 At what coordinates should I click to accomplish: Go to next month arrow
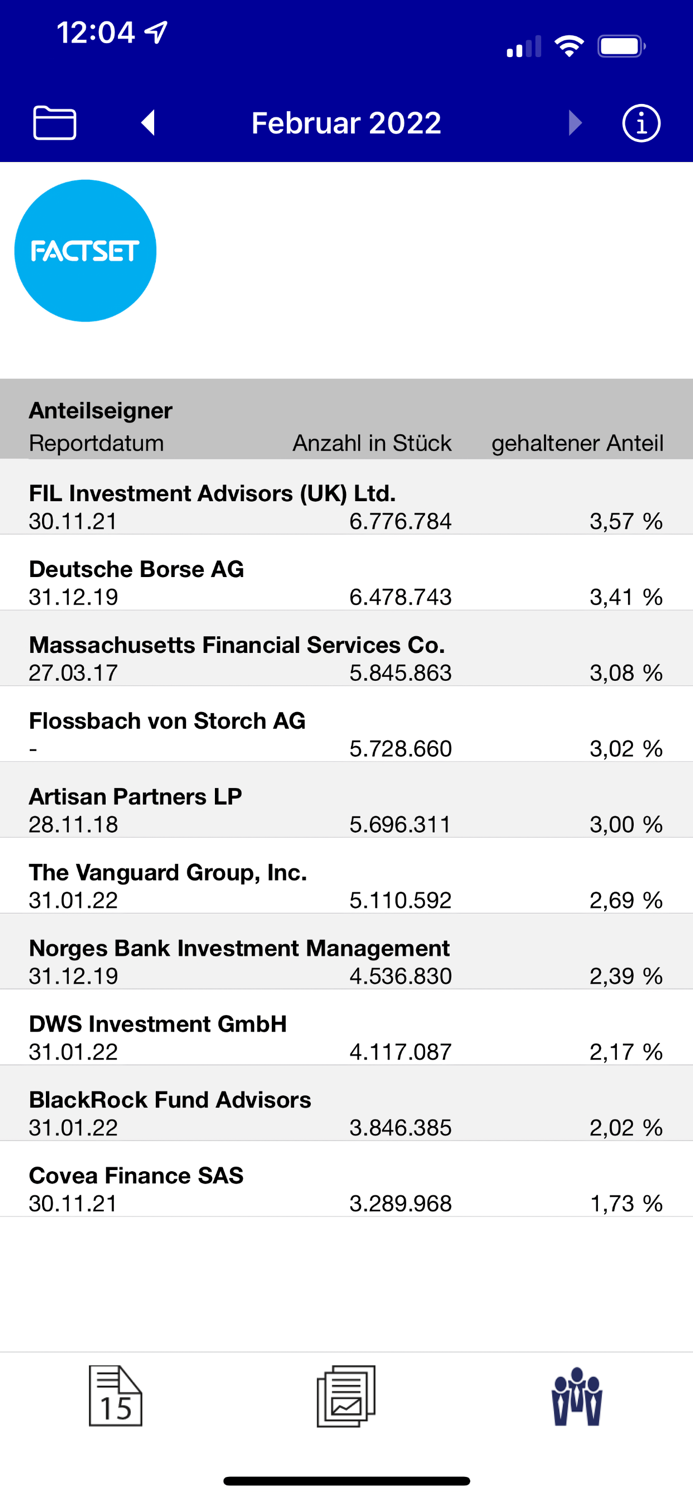(574, 123)
